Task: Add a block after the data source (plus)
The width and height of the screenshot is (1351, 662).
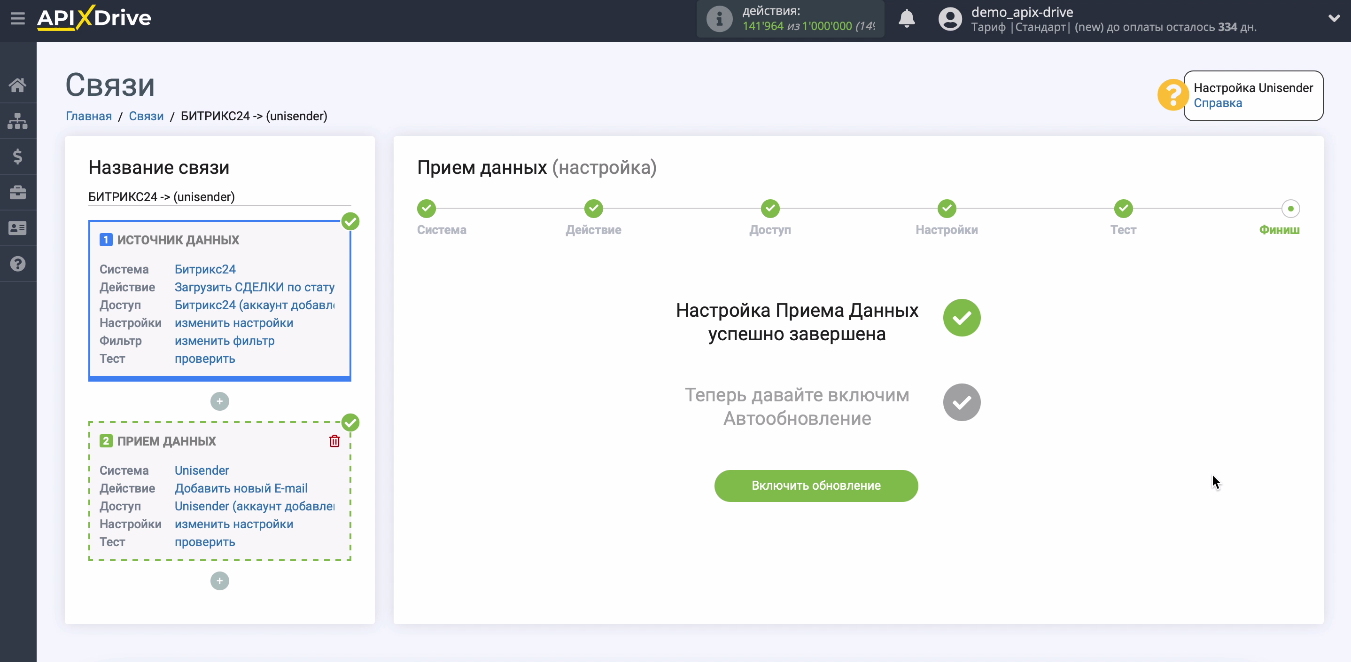Action: click(220, 401)
